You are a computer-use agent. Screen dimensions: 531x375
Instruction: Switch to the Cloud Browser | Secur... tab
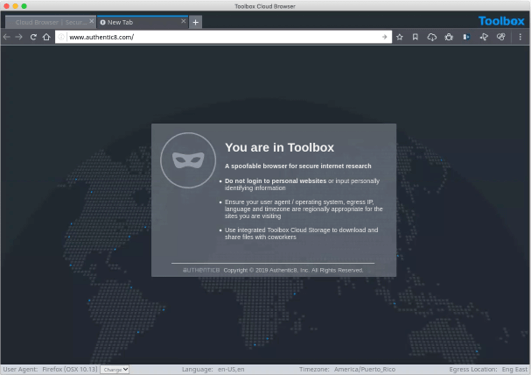click(50, 22)
